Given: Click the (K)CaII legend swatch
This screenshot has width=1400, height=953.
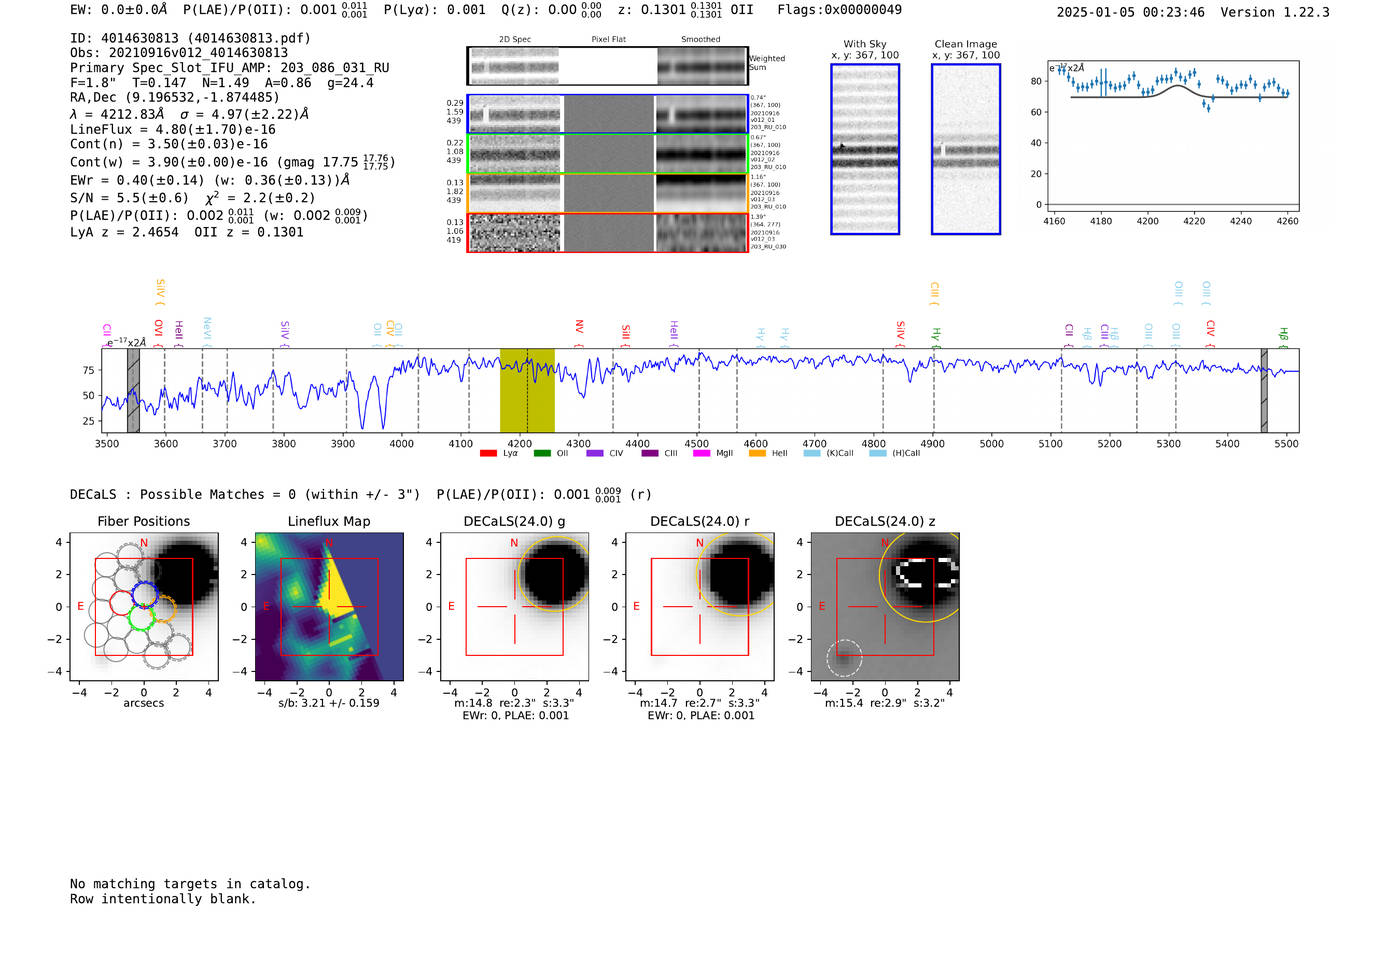Looking at the screenshot, I should (812, 454).
